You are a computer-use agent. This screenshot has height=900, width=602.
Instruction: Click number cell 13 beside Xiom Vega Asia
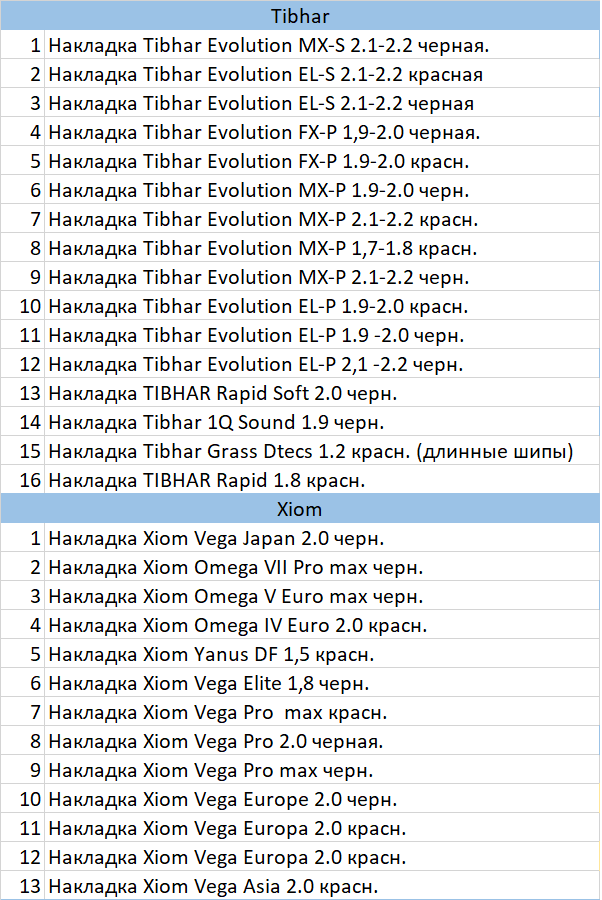(x=22, y=886)
